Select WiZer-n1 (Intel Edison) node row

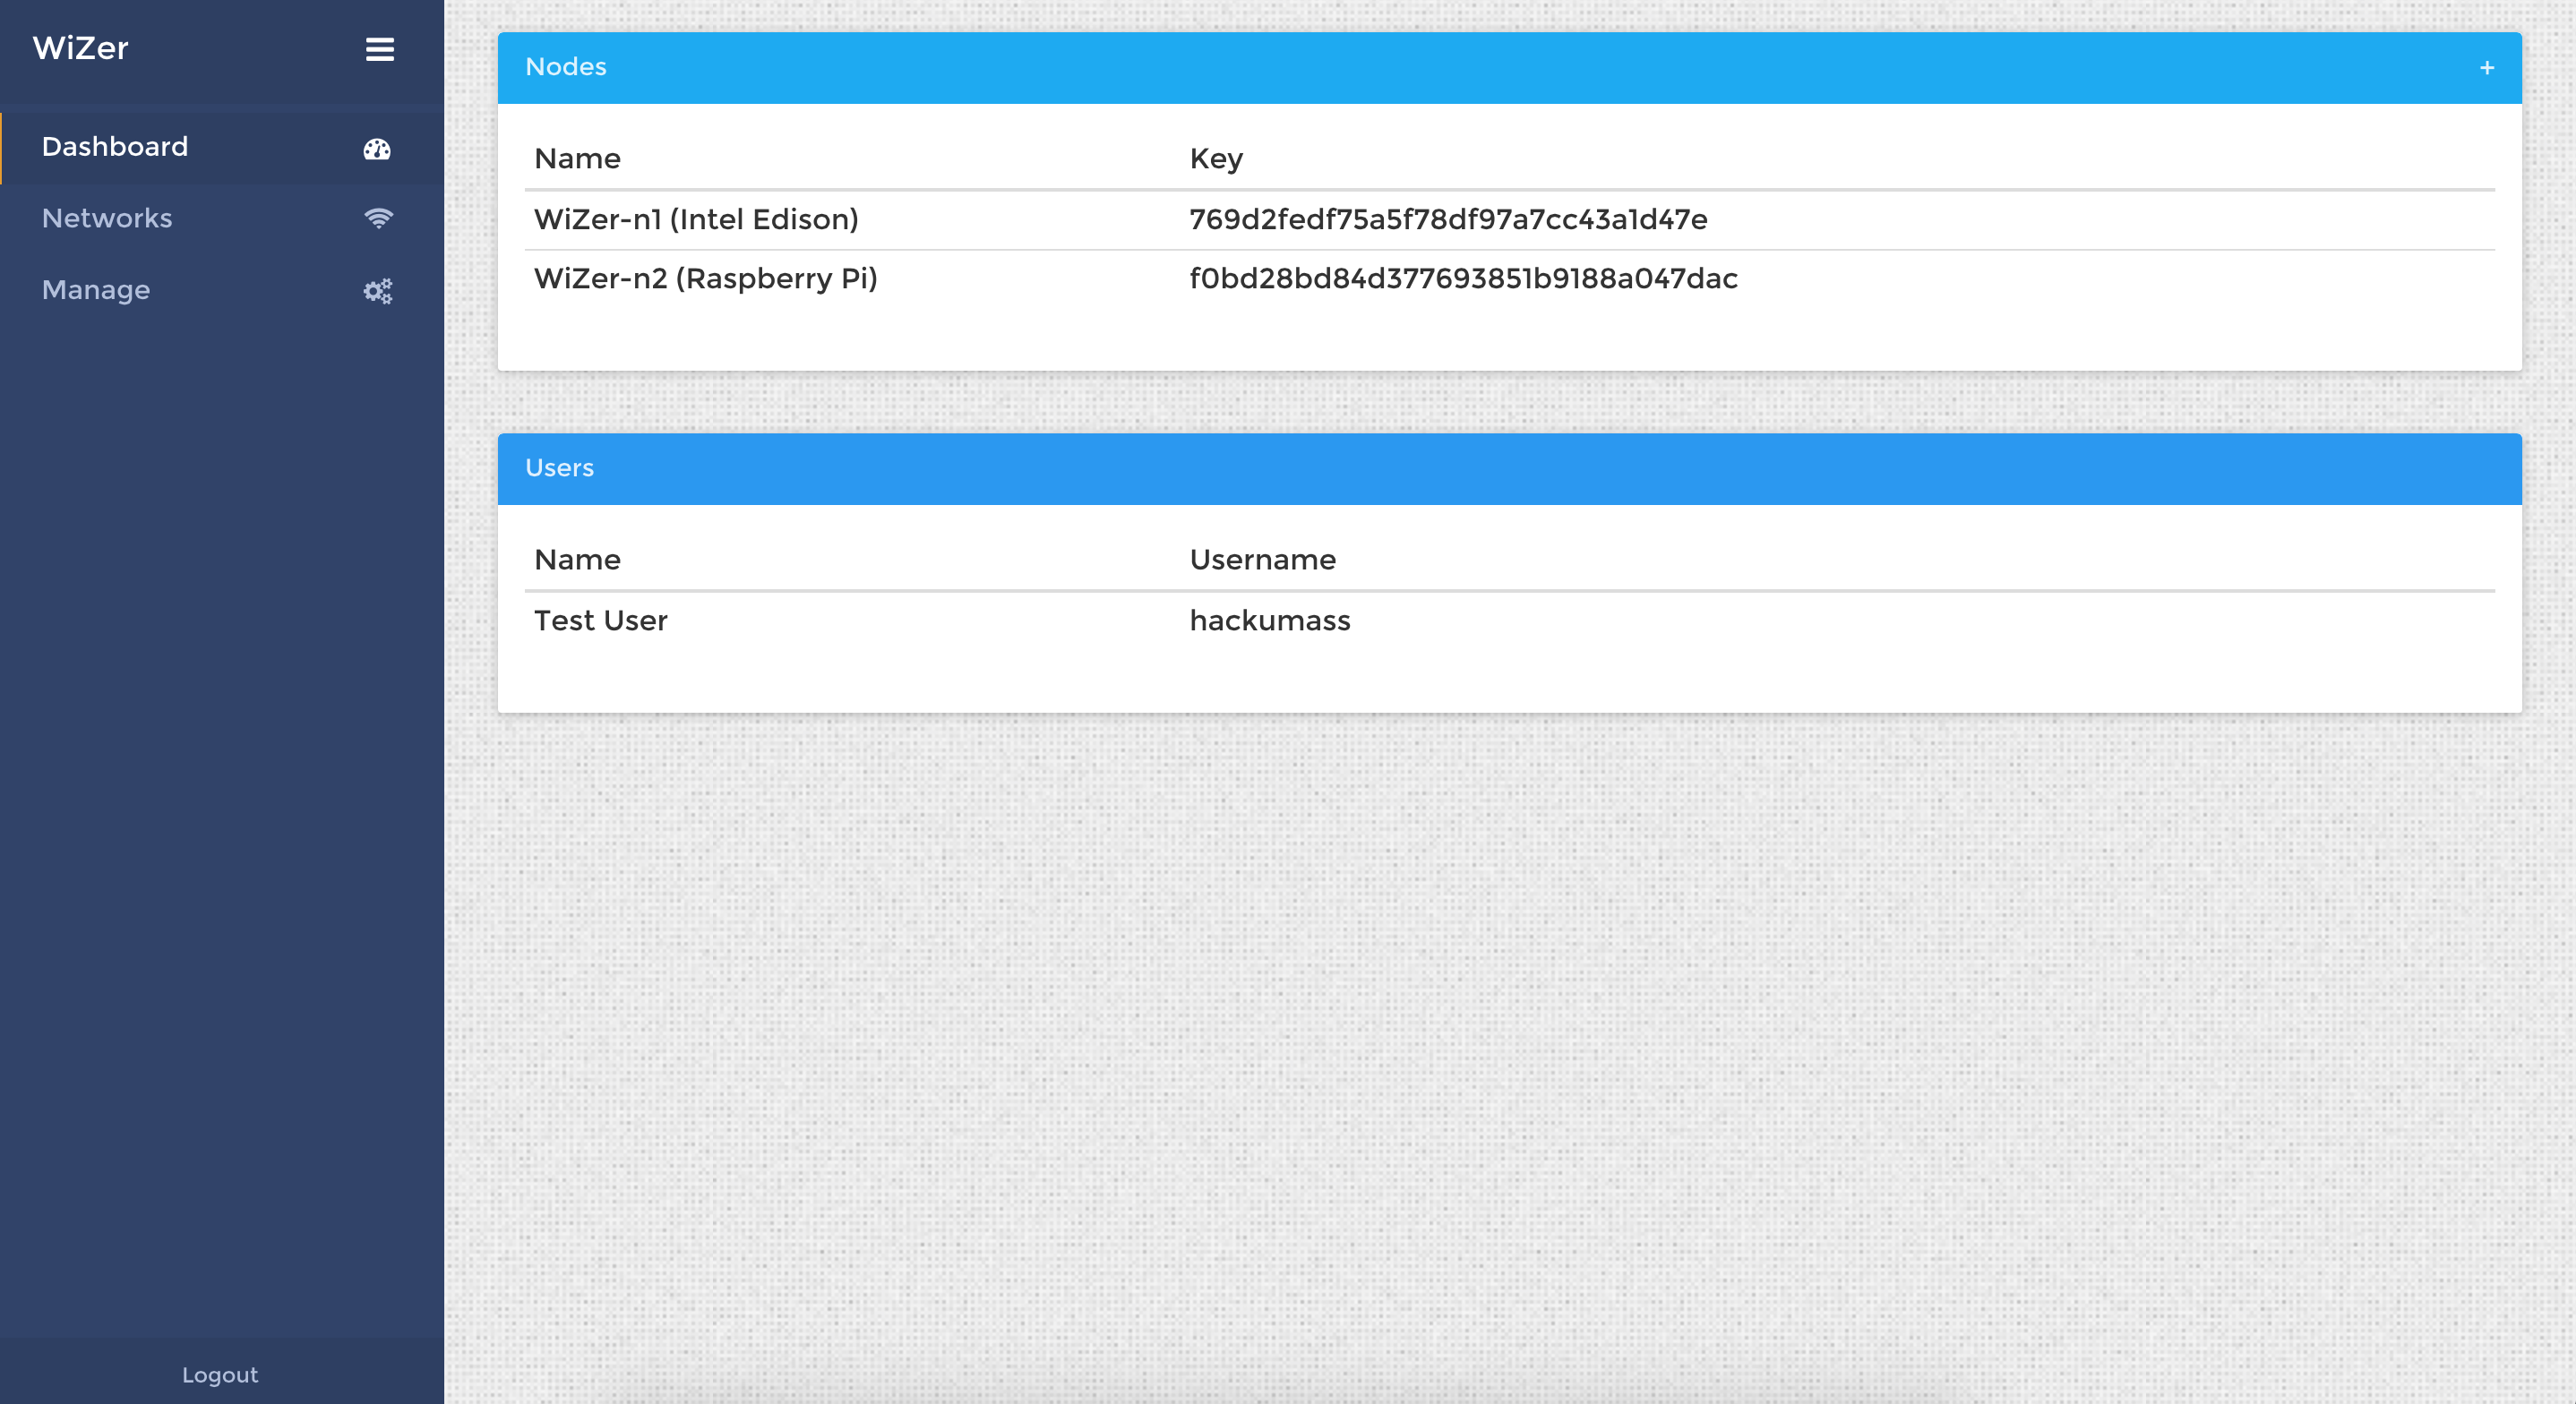coord(696,219)
